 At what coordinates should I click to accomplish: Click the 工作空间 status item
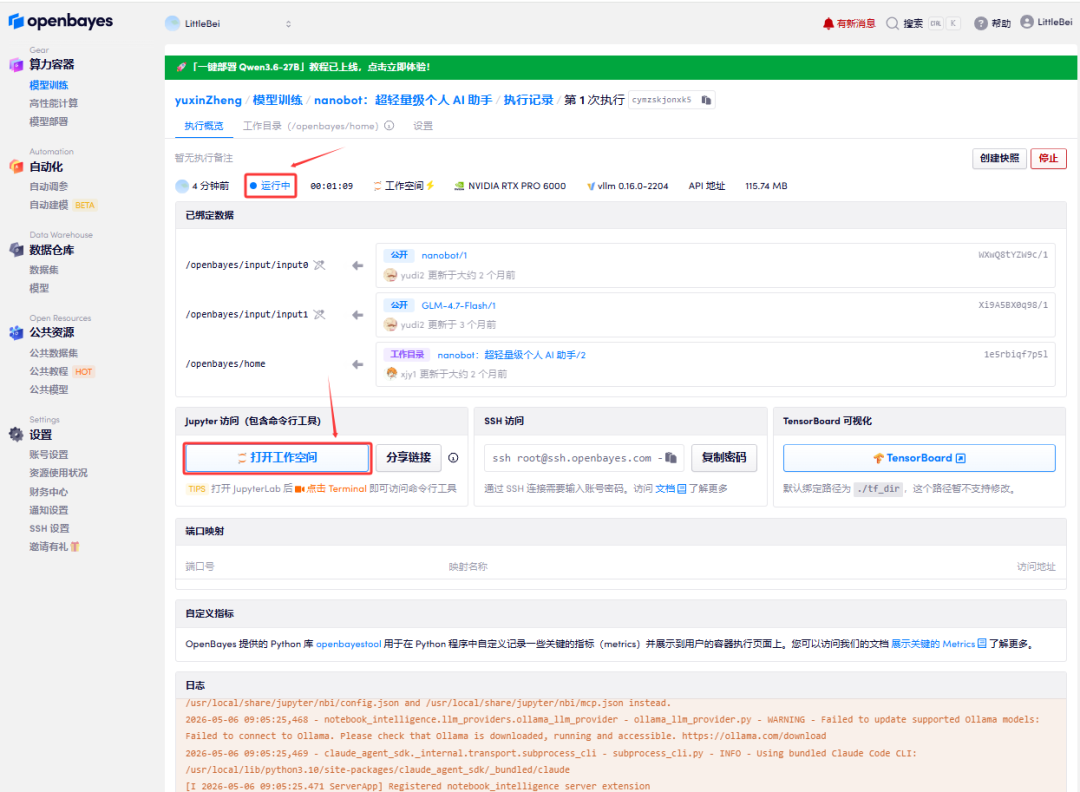pyautogui.click(x=404, y=186)
